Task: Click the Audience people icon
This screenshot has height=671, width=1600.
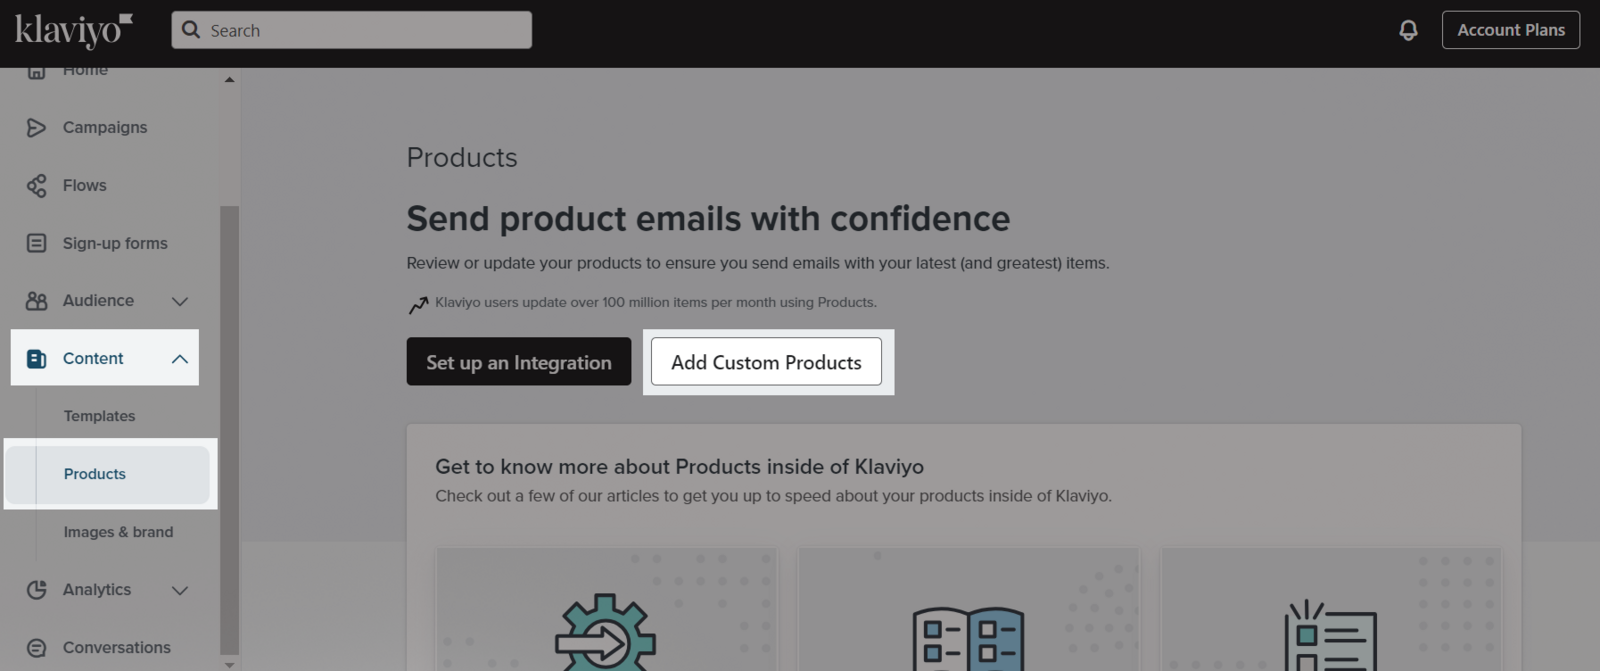Action: [x=36, y=301]
